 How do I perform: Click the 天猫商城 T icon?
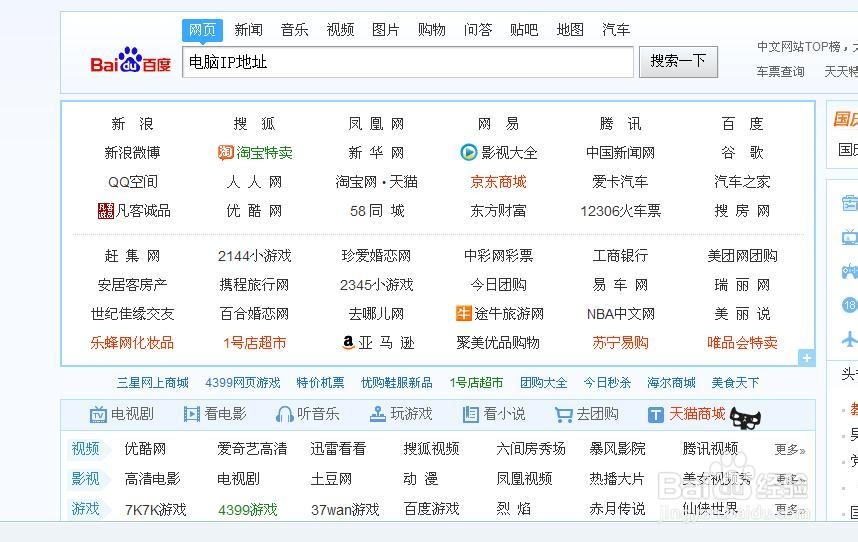pos(656,415)
